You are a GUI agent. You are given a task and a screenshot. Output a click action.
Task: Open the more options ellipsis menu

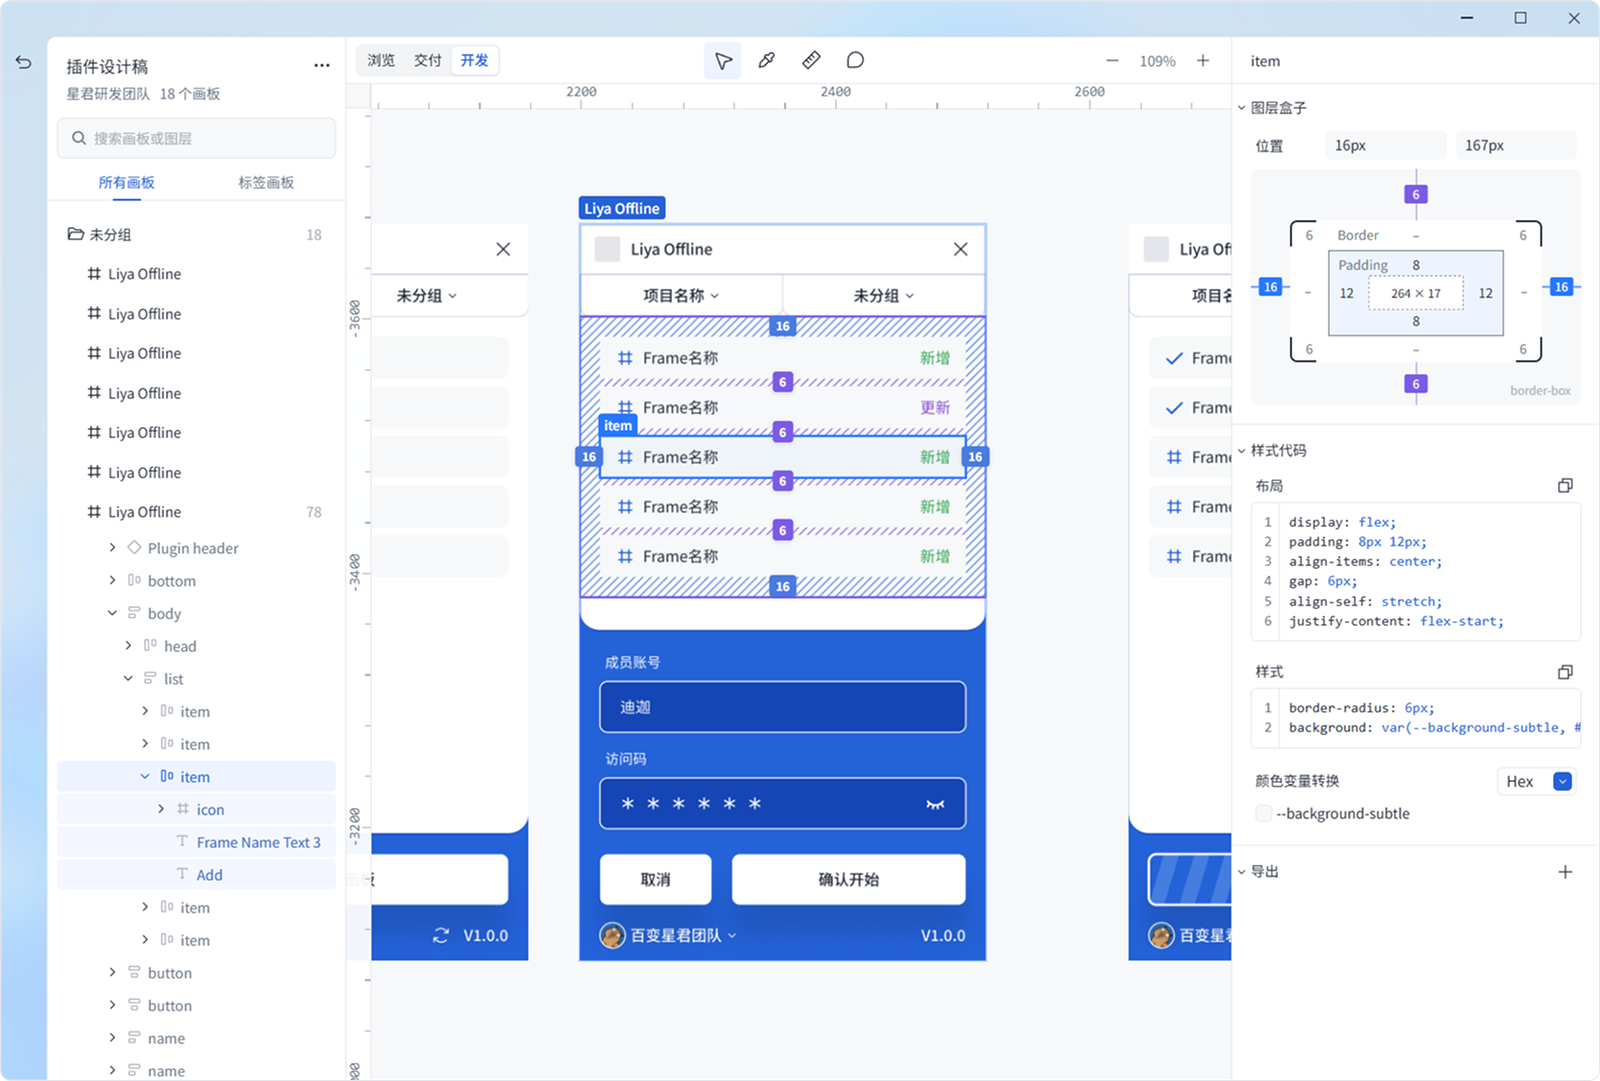point(322,65)
